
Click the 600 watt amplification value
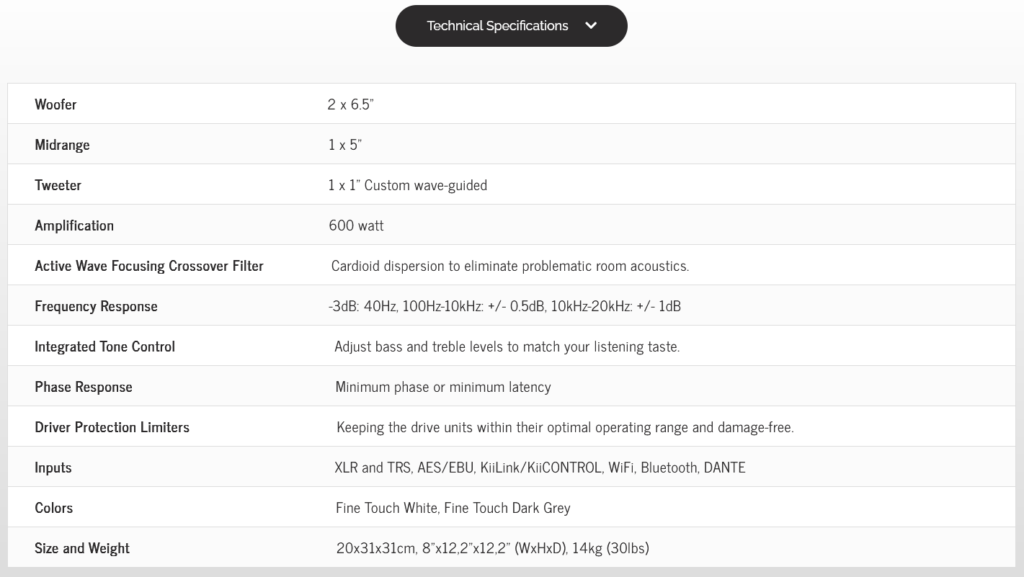pos(356,226)
